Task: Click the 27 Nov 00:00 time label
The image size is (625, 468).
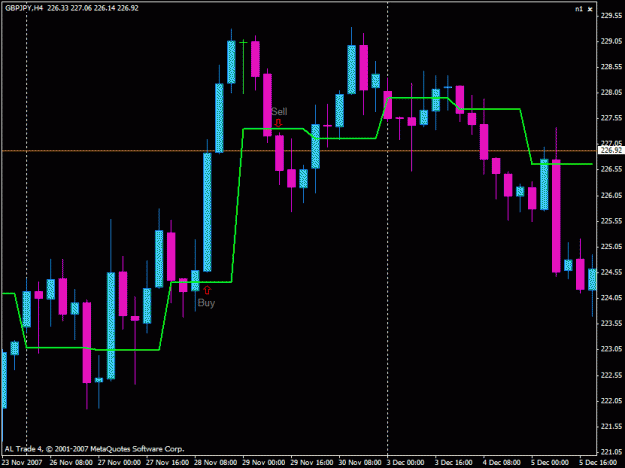Action: (119, 462)
